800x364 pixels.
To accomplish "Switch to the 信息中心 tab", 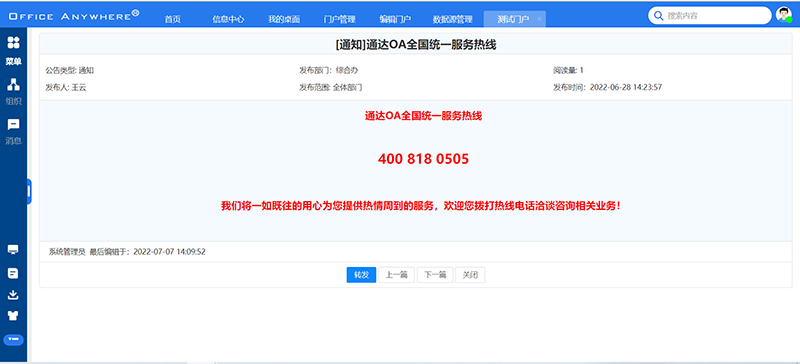I will pos(228,19).
